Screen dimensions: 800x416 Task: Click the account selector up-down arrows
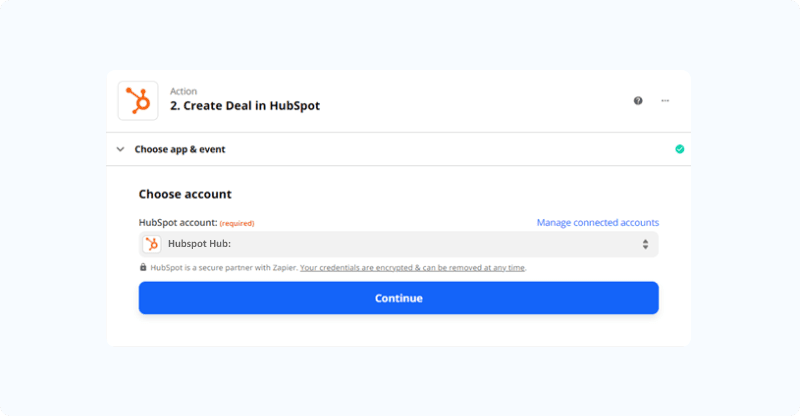point(645,244)
